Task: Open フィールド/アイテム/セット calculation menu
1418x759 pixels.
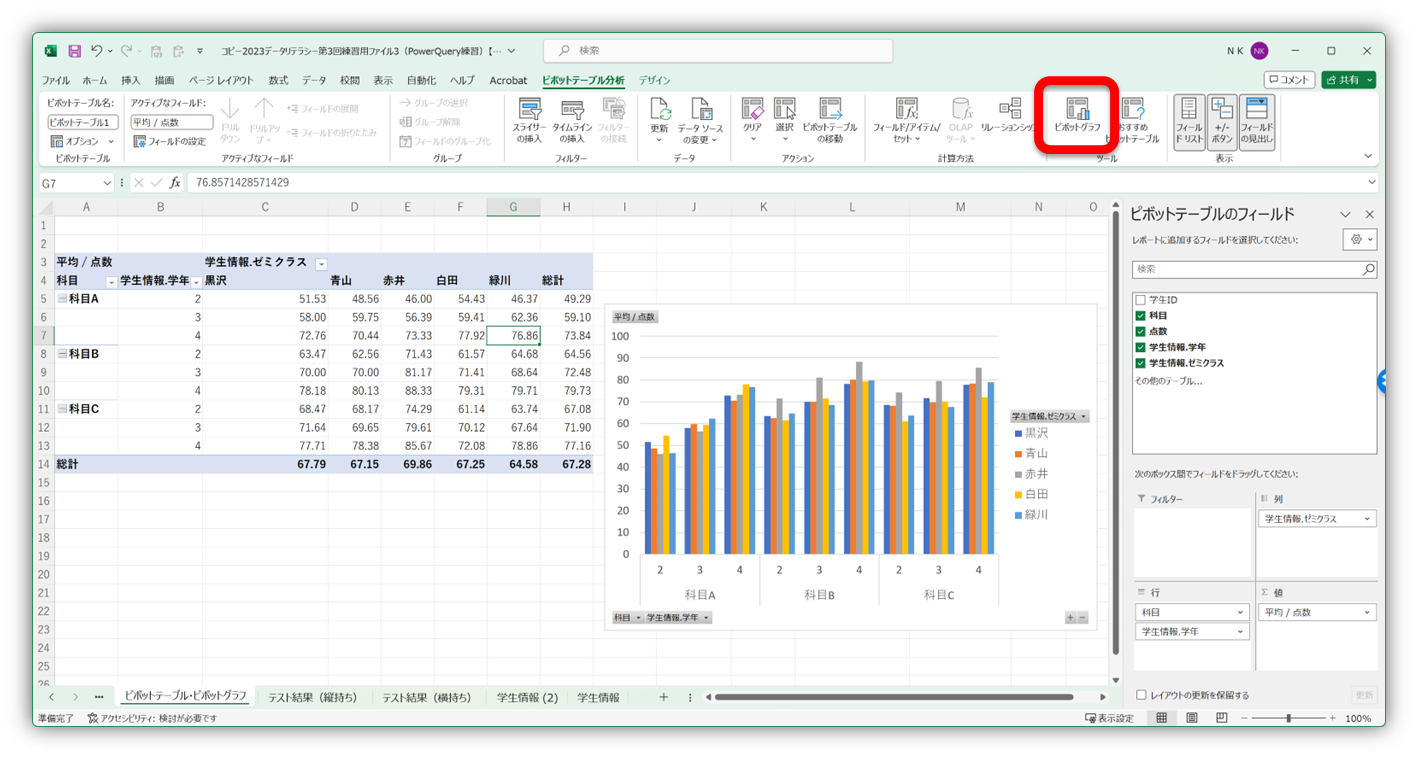Action: [x=906, y=121]
